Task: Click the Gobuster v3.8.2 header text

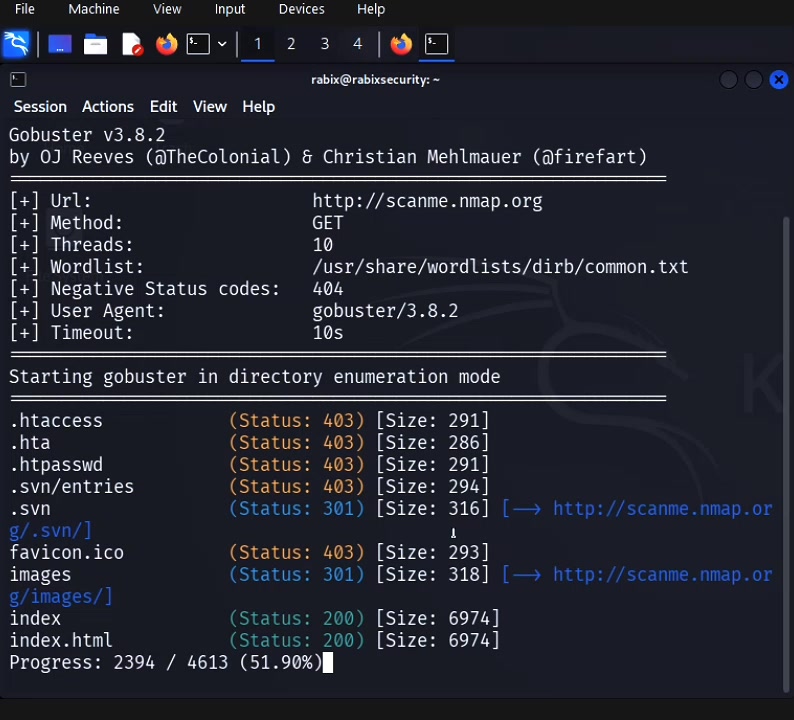Action: [x=87, y=135]
